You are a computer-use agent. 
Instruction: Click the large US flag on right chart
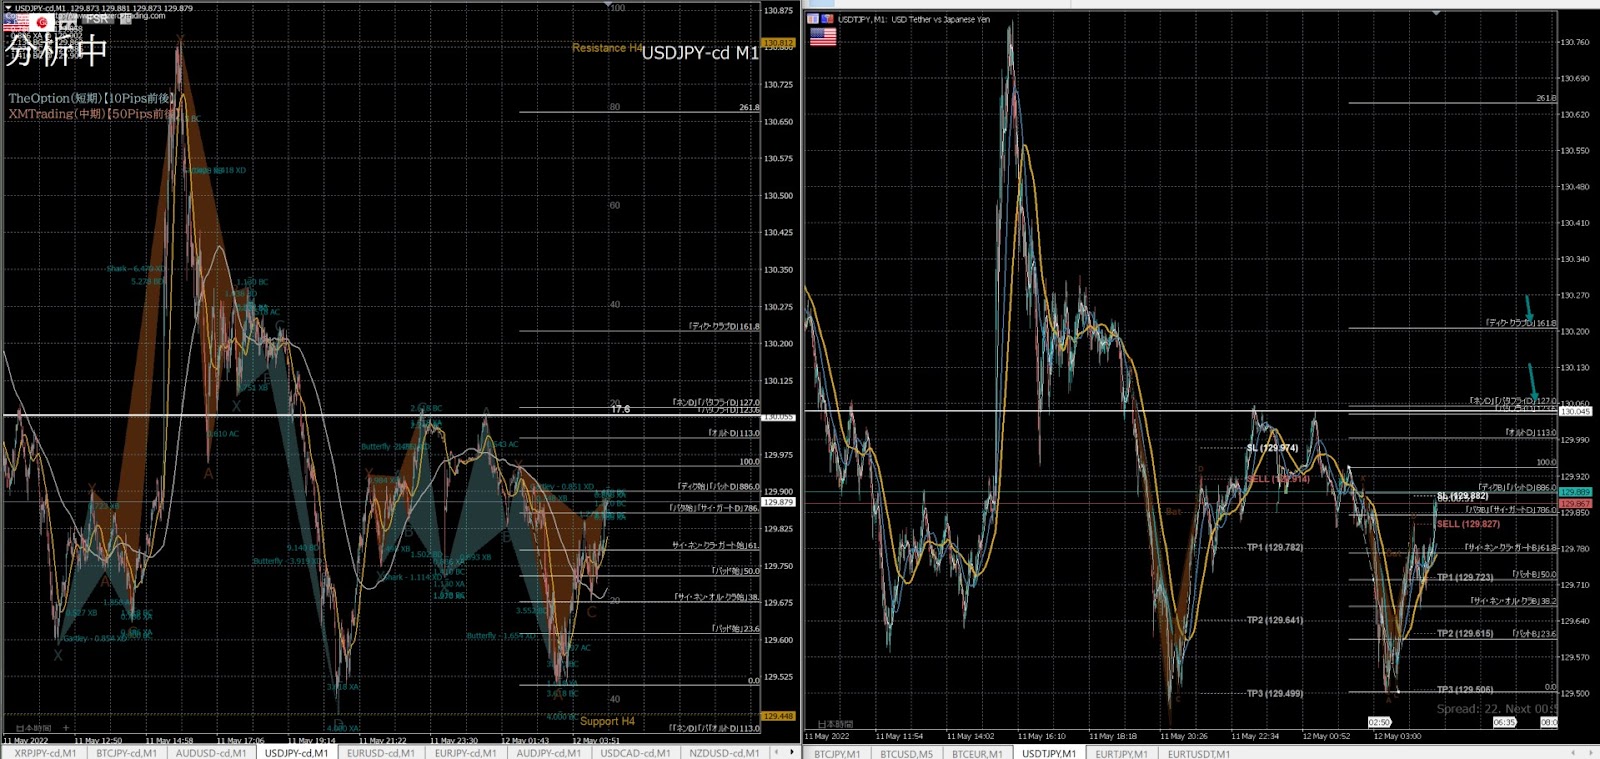click(822, 37)
